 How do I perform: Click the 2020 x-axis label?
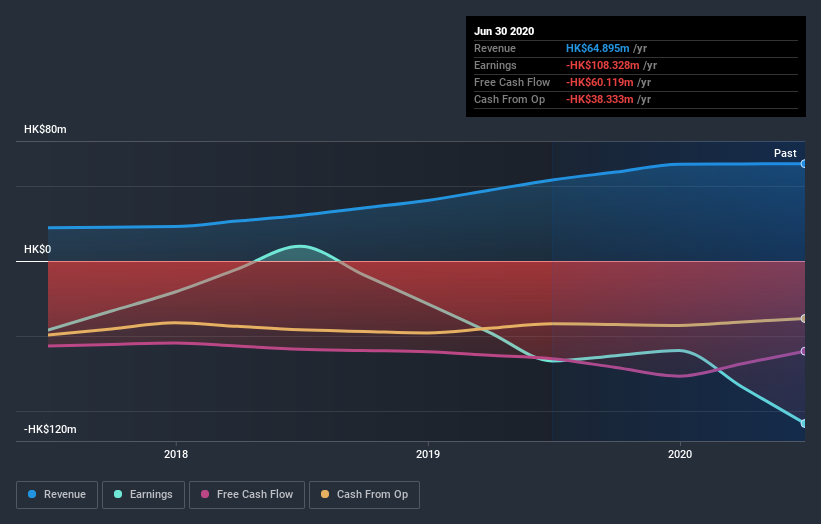coord(680,454)
